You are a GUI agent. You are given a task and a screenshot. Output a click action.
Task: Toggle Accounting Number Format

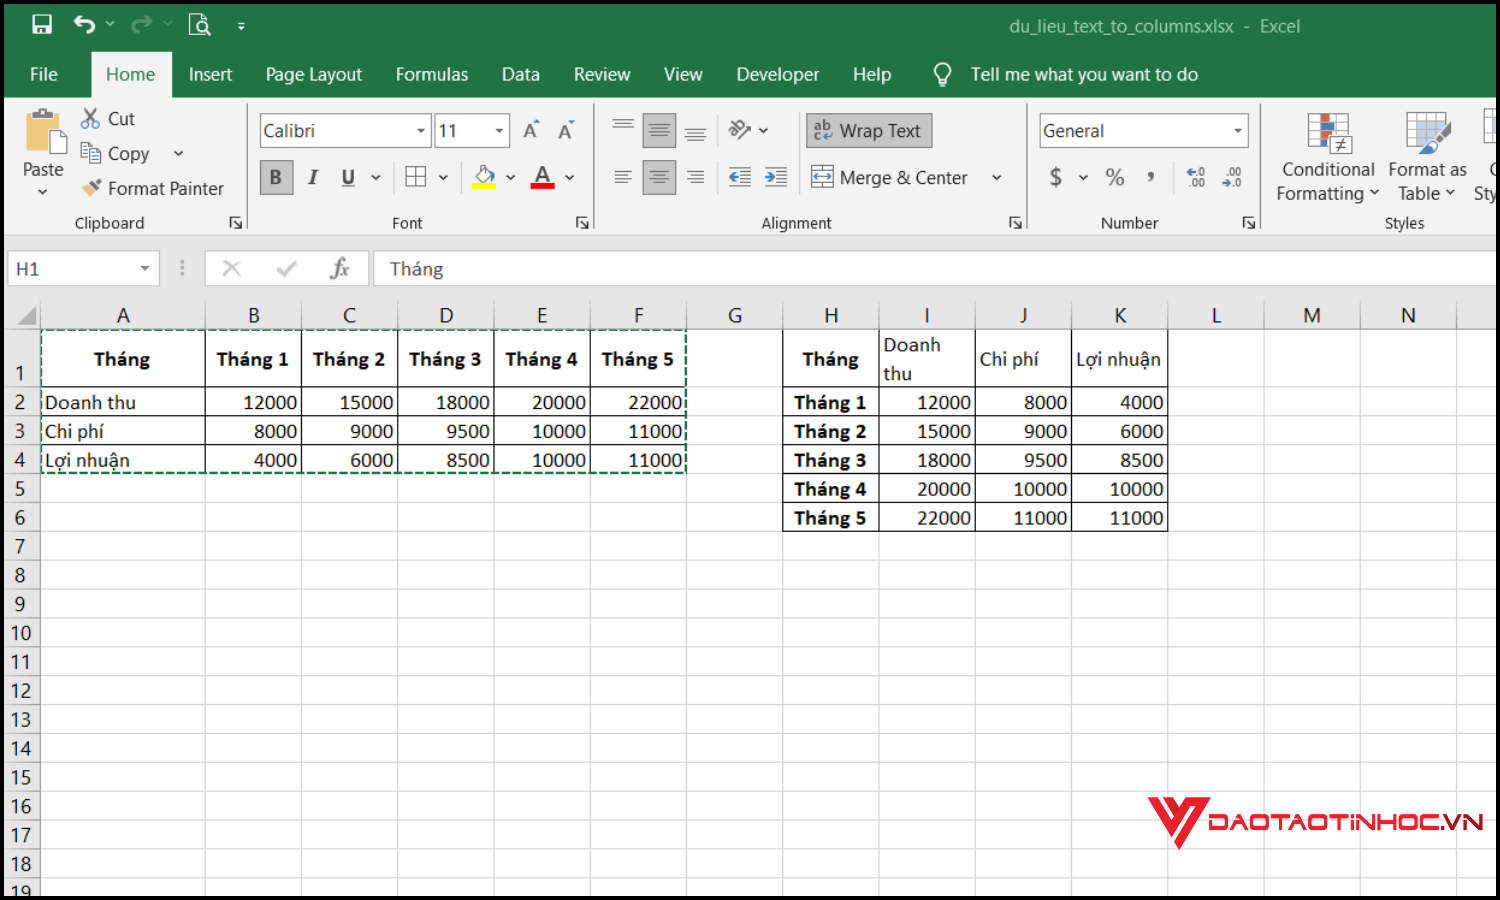click(x=1058, y=177)
